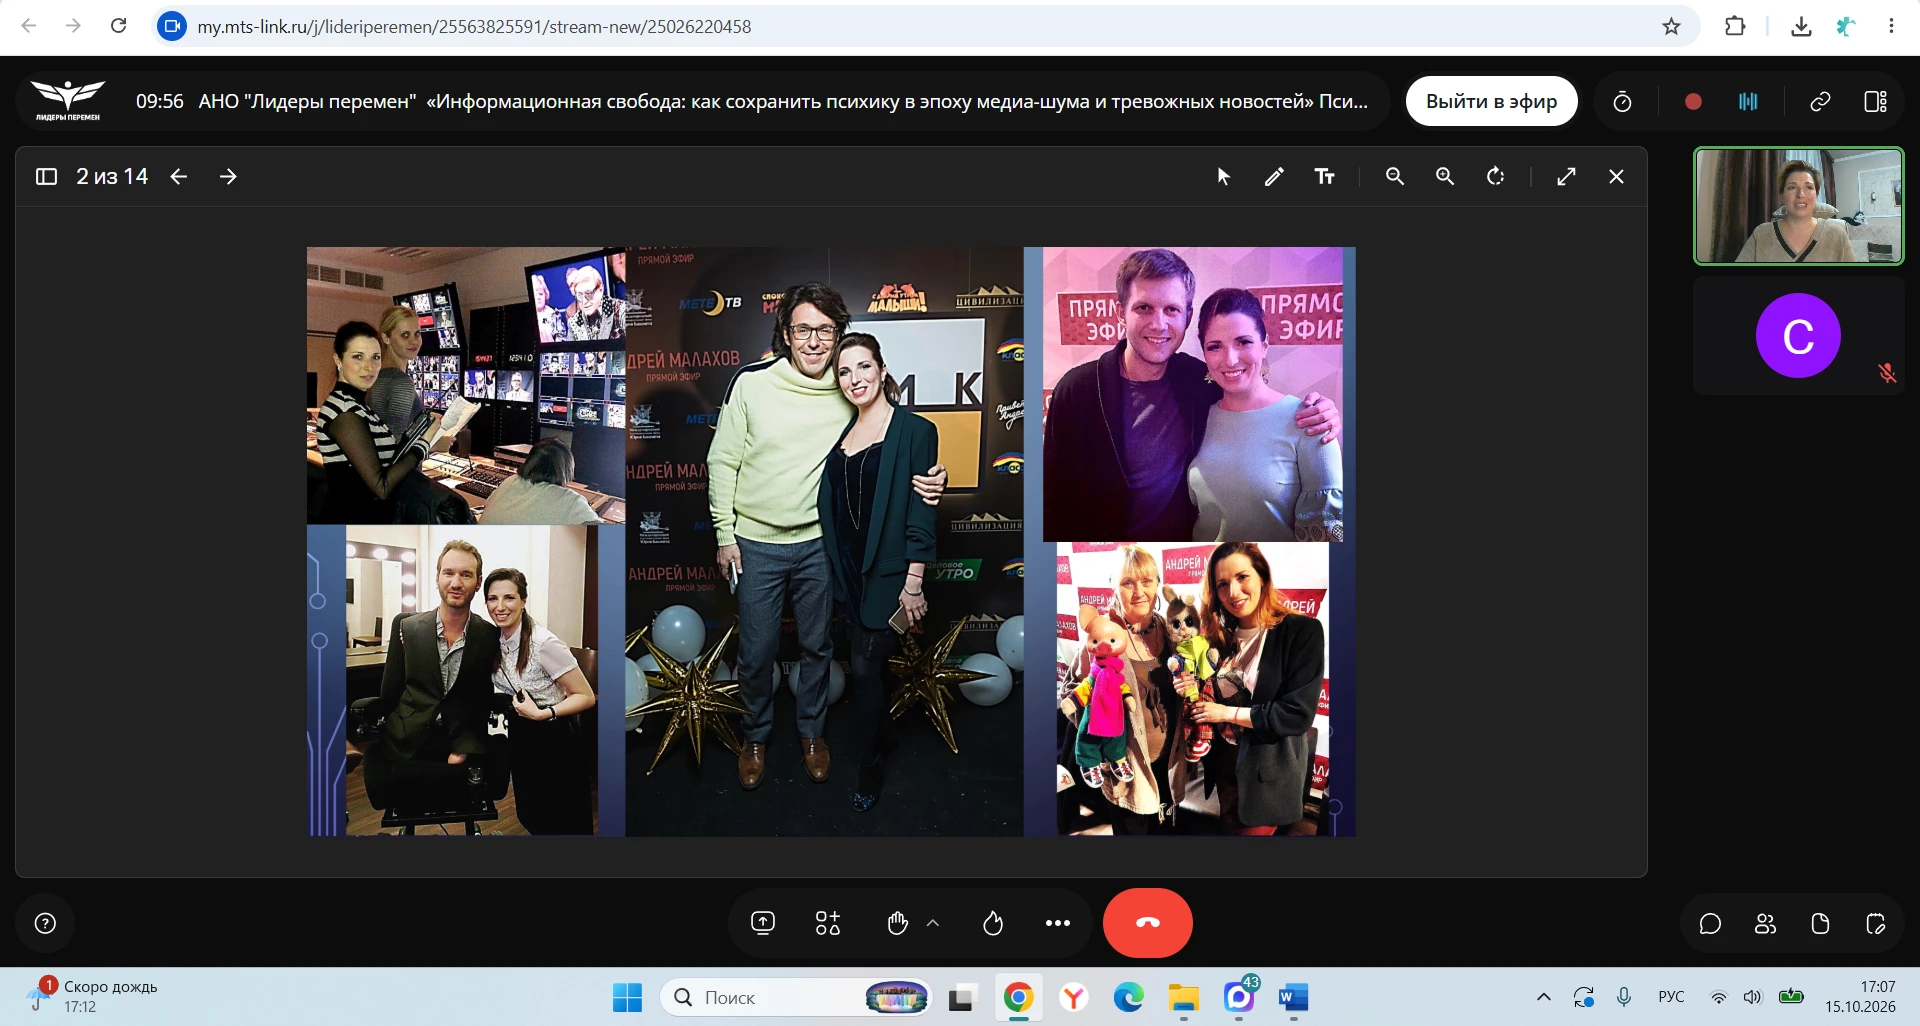The width and height of the screenshot is (1920, 1026).
Task: Expand presentation to fullscreen
Action: (1567, 177)
